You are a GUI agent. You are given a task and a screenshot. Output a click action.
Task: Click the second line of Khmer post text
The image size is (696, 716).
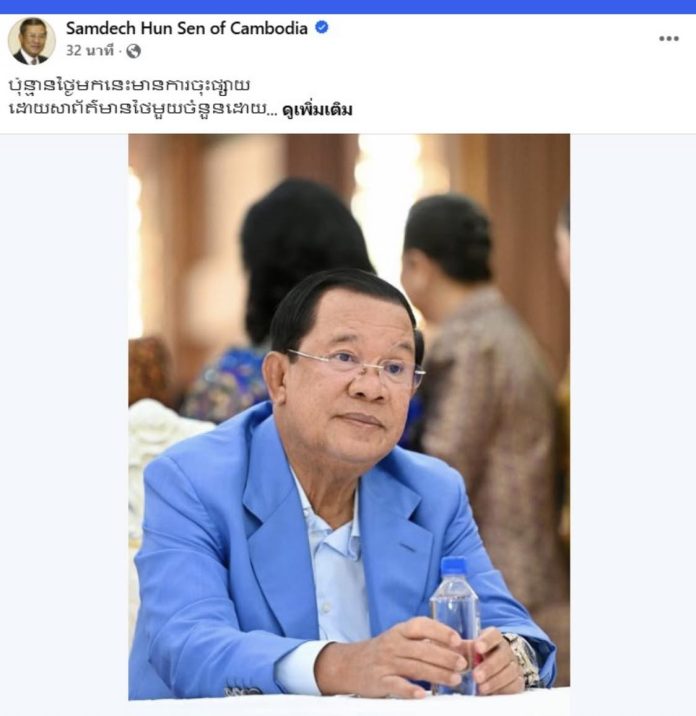[x=143, y=110]
